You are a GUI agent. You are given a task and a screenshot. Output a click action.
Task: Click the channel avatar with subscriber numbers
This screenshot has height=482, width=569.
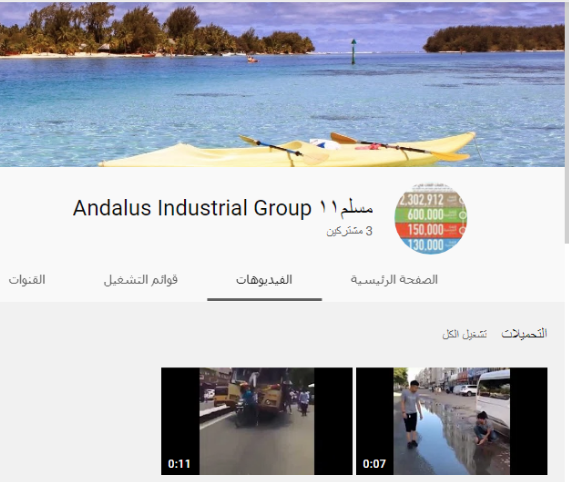(430, 218)
